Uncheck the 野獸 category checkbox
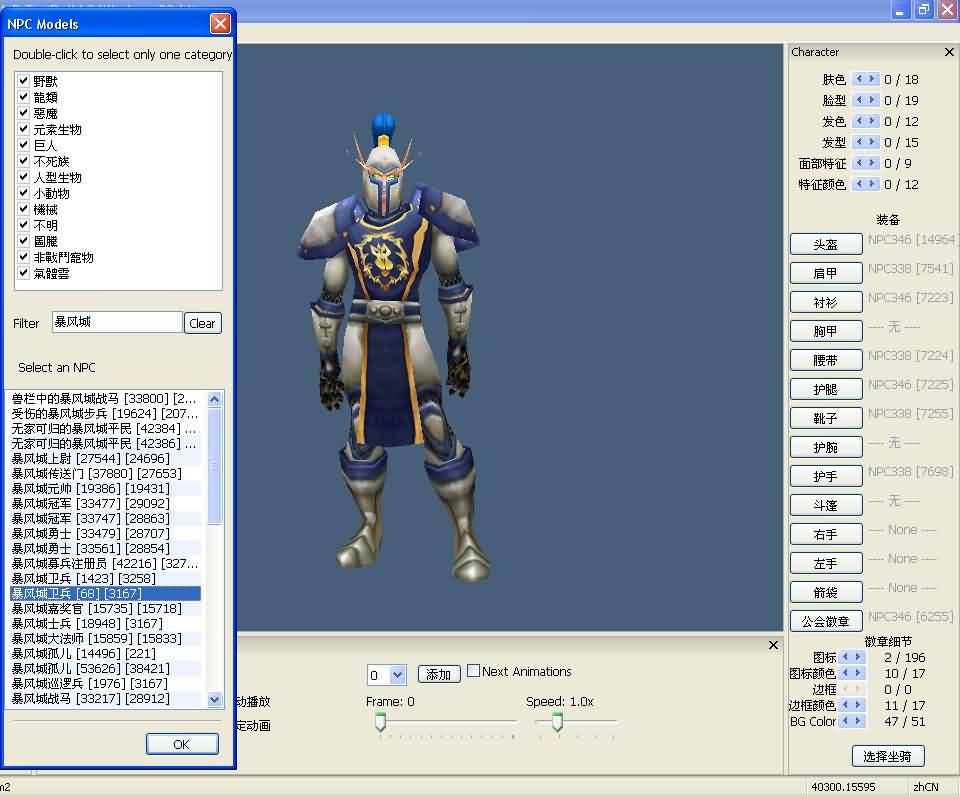 (x=23, y=80)
